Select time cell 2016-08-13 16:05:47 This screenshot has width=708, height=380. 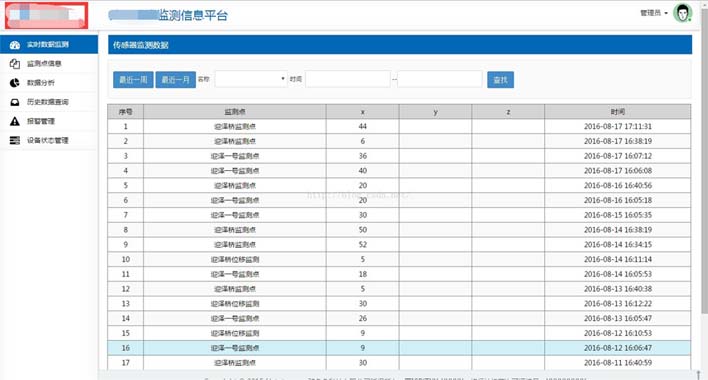tap(618, 318)
